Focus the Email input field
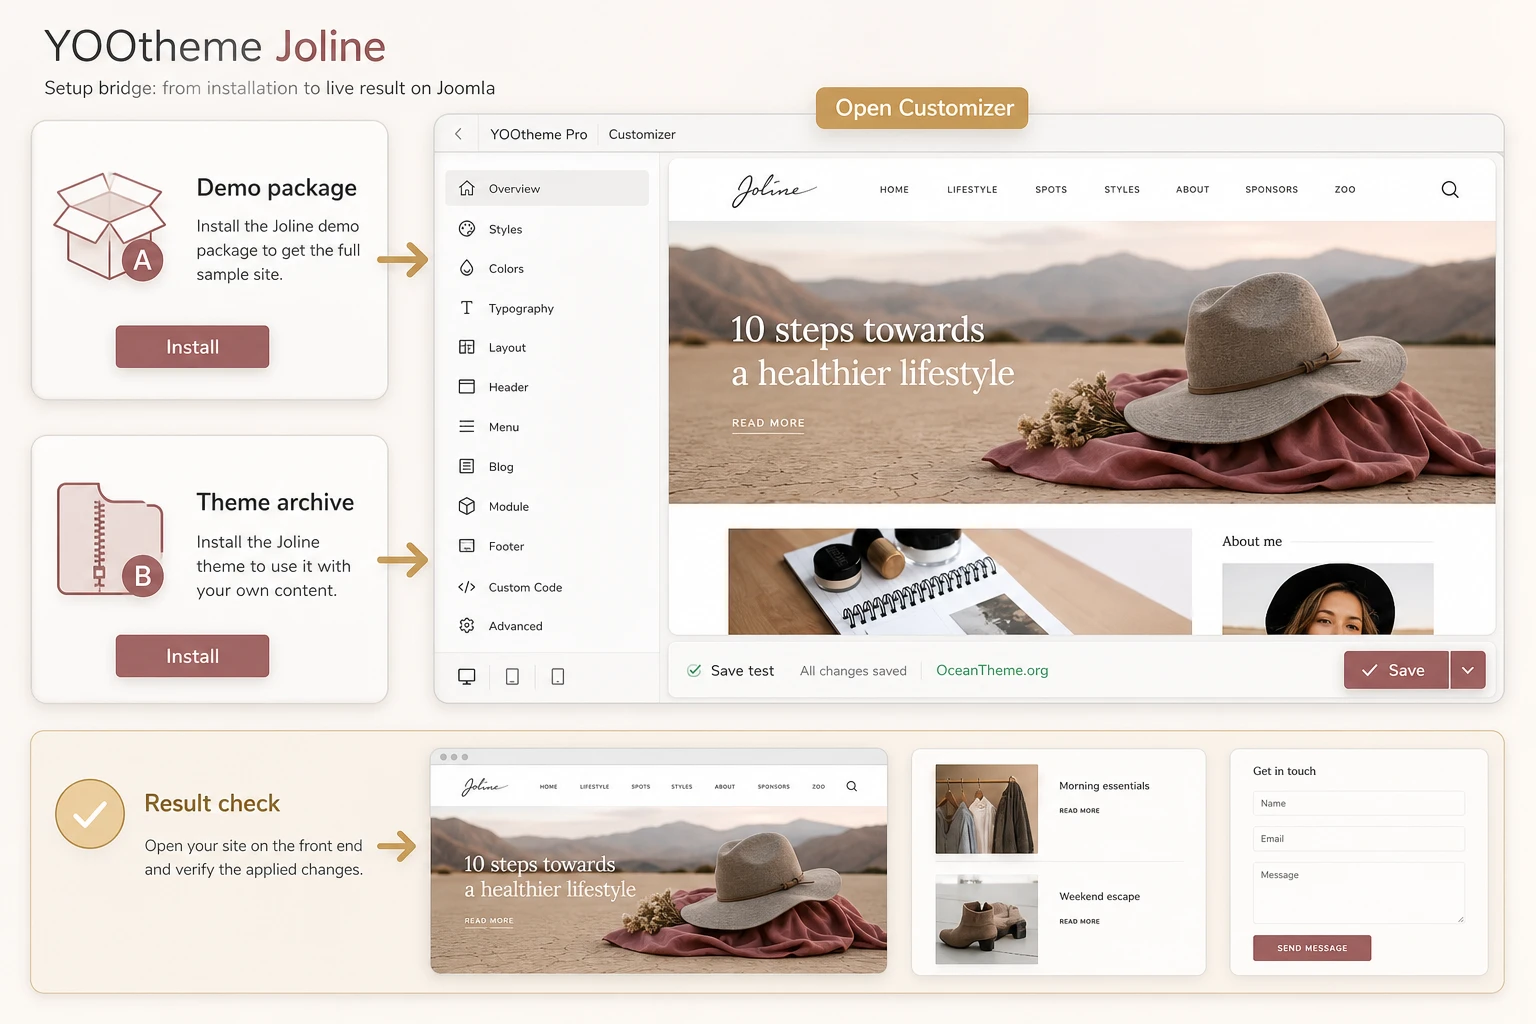Screen dimensions: 1536x1024 point(1358,839)
